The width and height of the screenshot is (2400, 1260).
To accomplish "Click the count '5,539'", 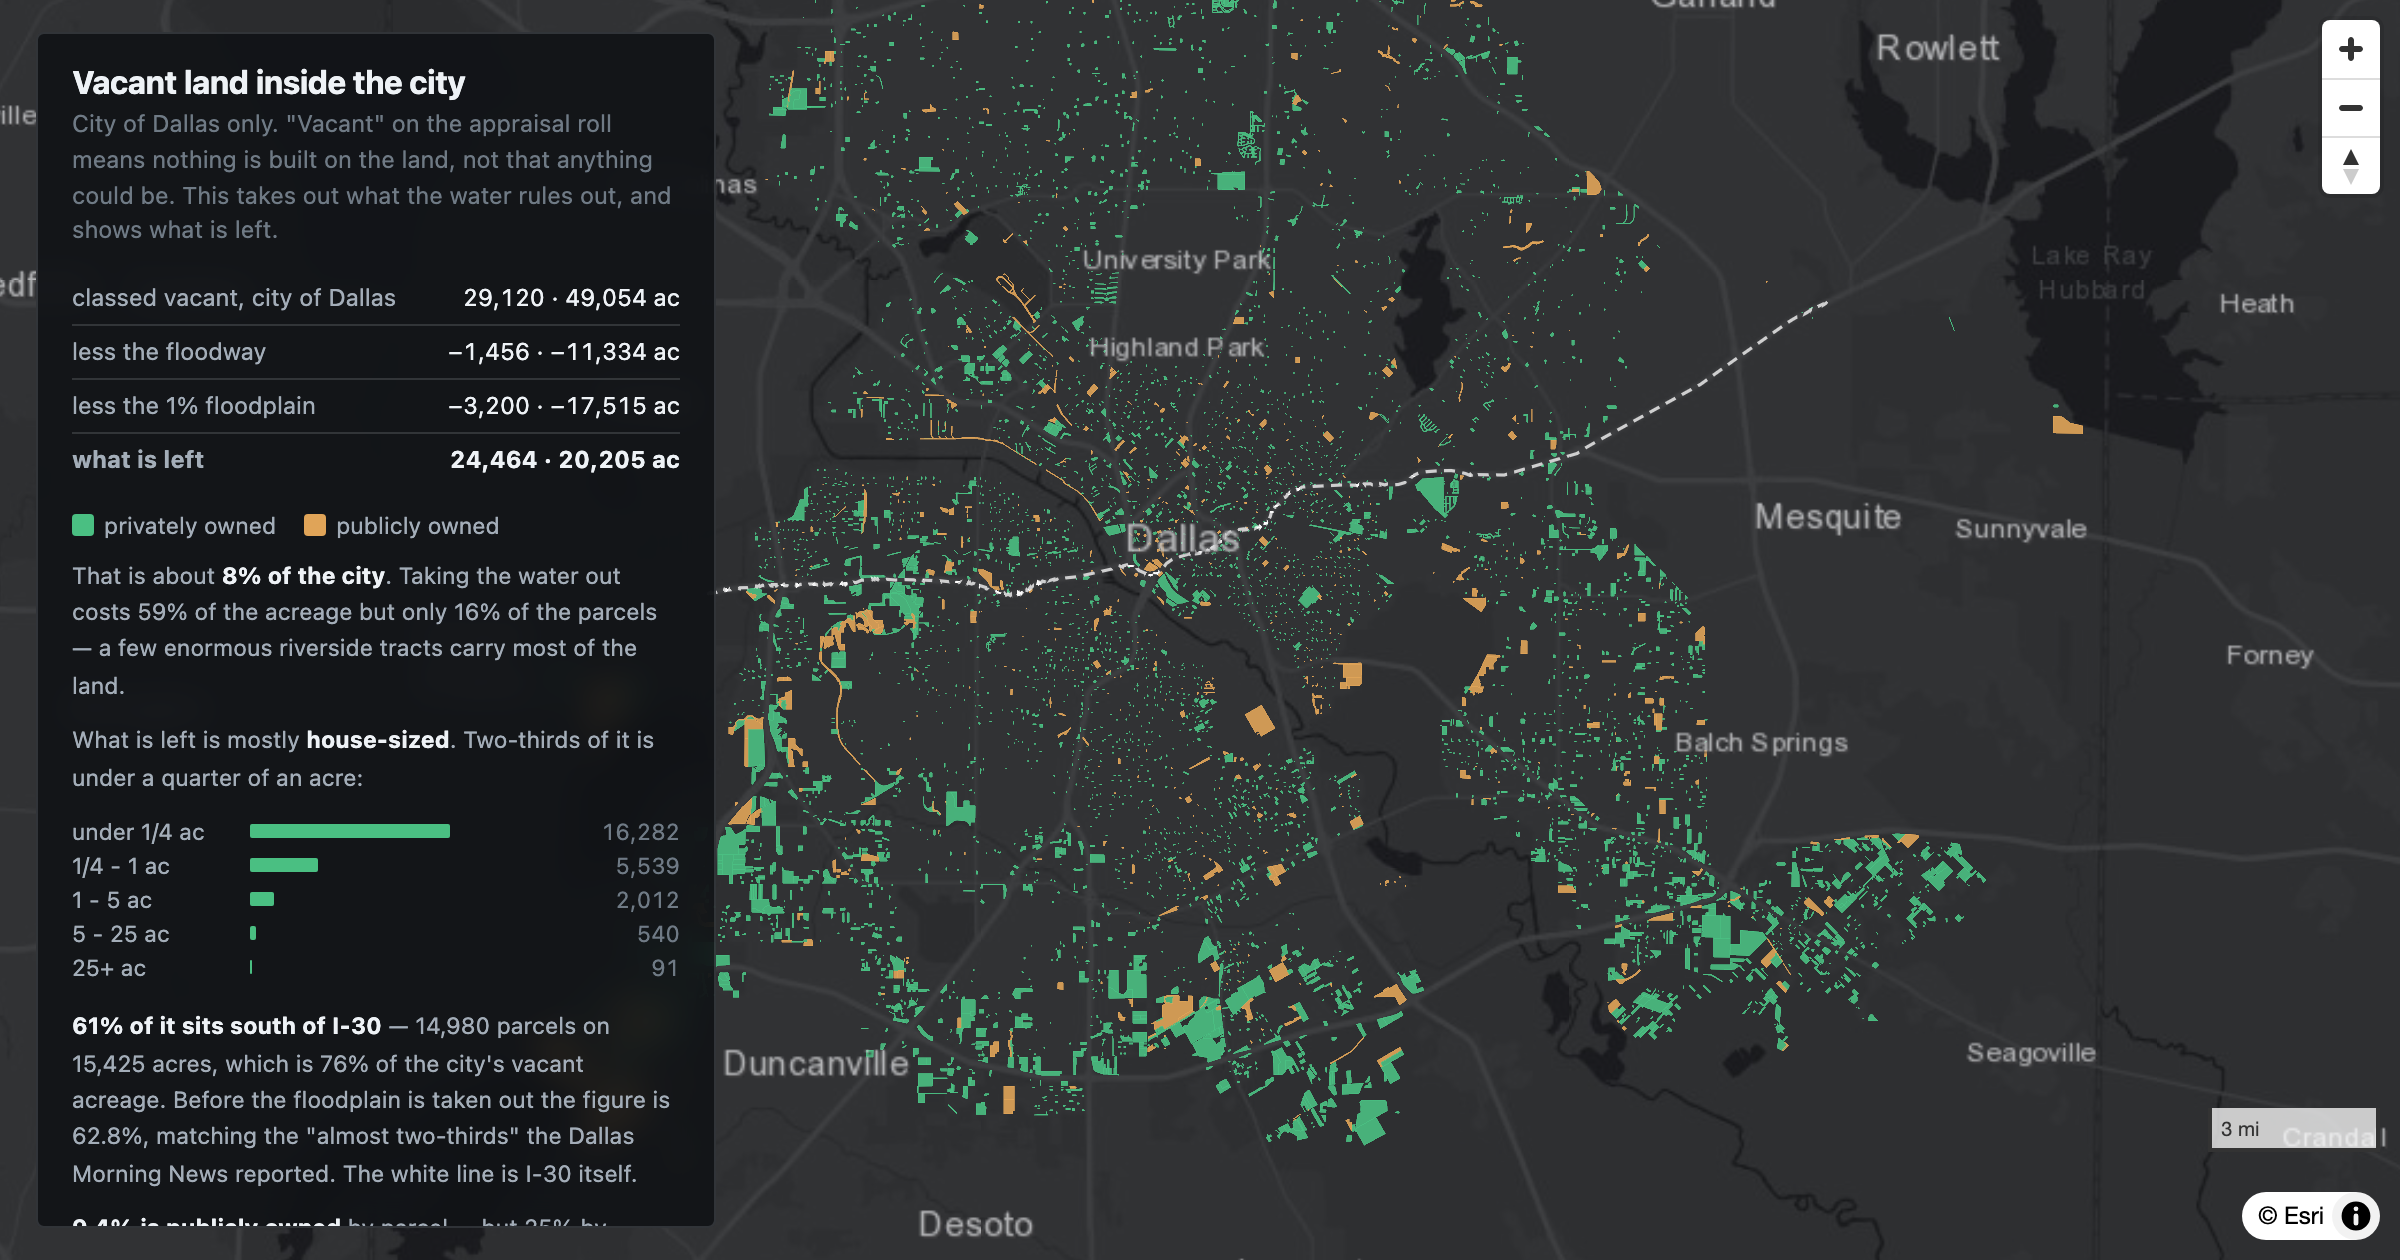I will pyautogui.click(x=647, y=866).
